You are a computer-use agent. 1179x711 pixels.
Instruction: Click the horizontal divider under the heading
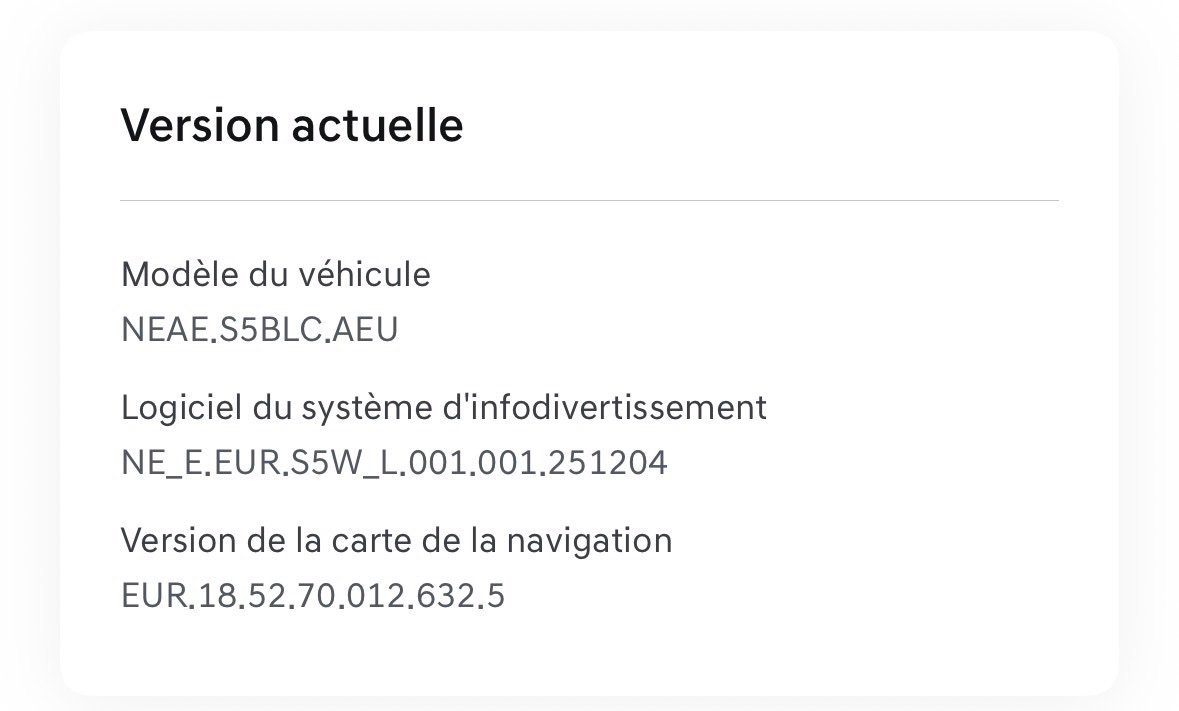point(589,201)
